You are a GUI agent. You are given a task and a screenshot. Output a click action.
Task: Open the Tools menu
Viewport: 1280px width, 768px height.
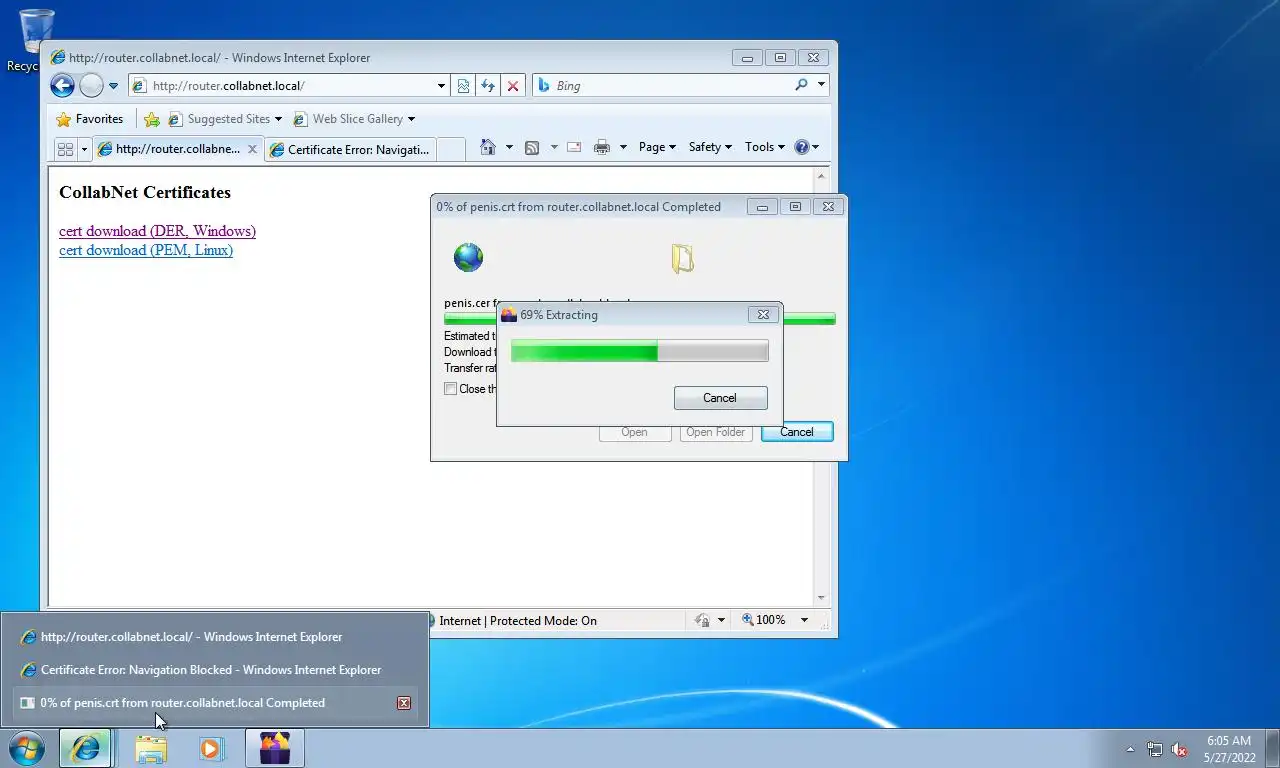point(764,147)
